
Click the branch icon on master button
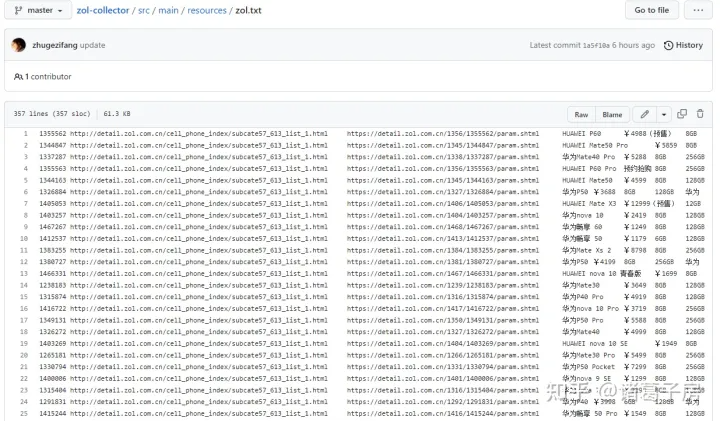pyautogui.click(x=18, y=10)
